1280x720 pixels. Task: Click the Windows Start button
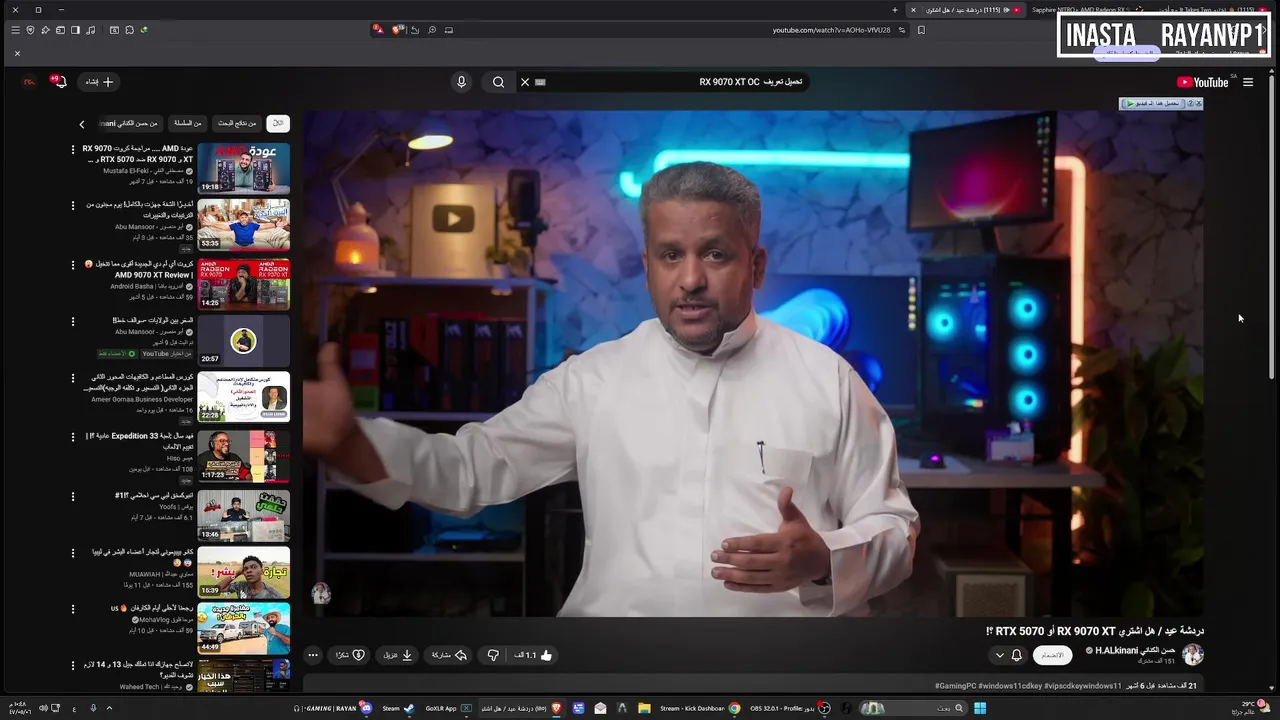(x=980, y=708)
